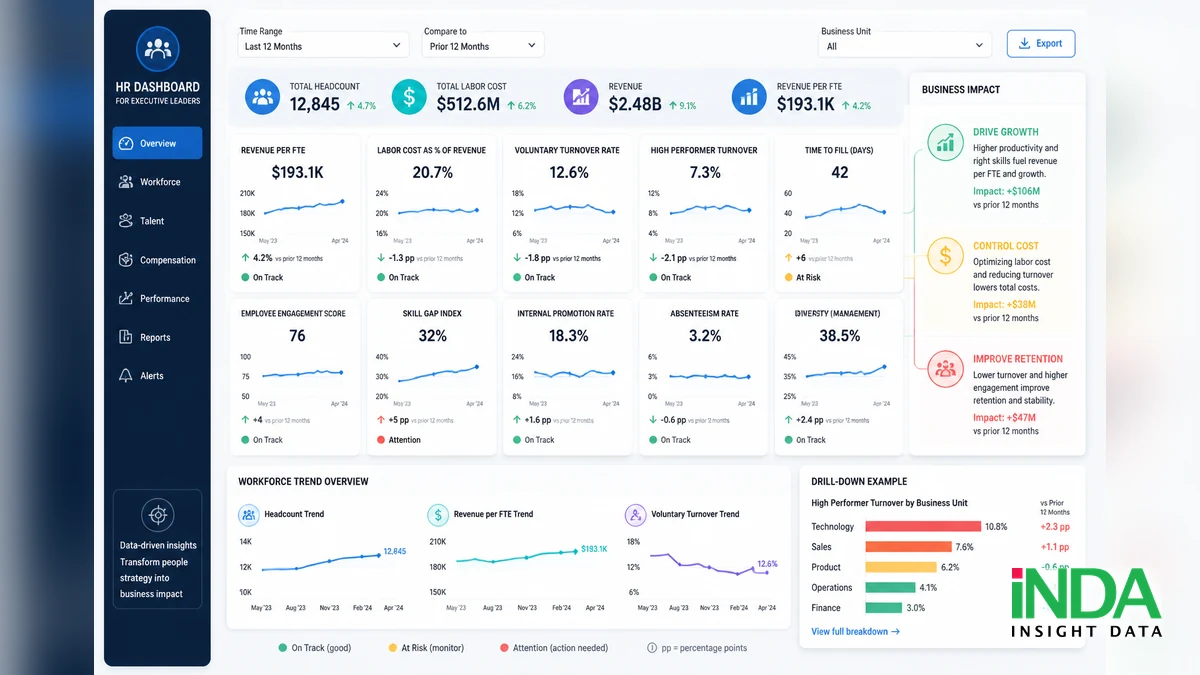The height and width of the screenshot is (675, 1200).
Task: Click the Attention status under Skill Gap Index
Action: coord(399,440)
